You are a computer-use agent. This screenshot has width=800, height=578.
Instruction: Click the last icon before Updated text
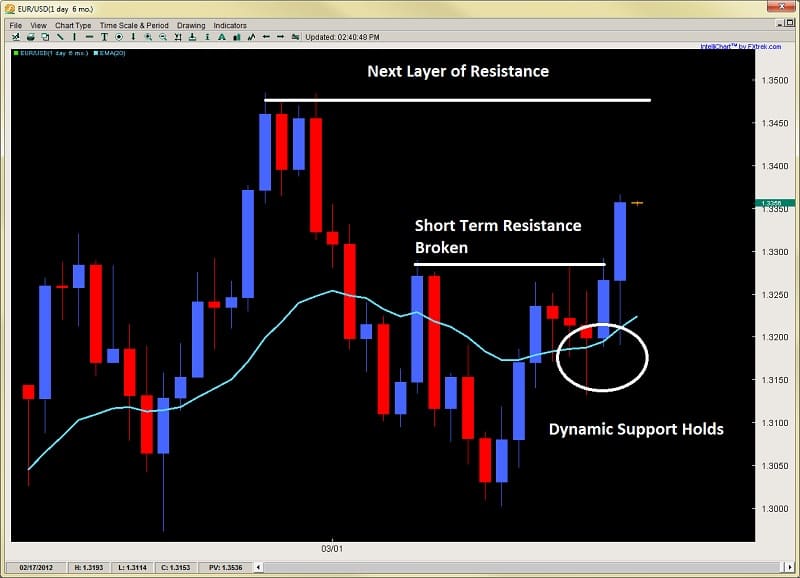295,37
